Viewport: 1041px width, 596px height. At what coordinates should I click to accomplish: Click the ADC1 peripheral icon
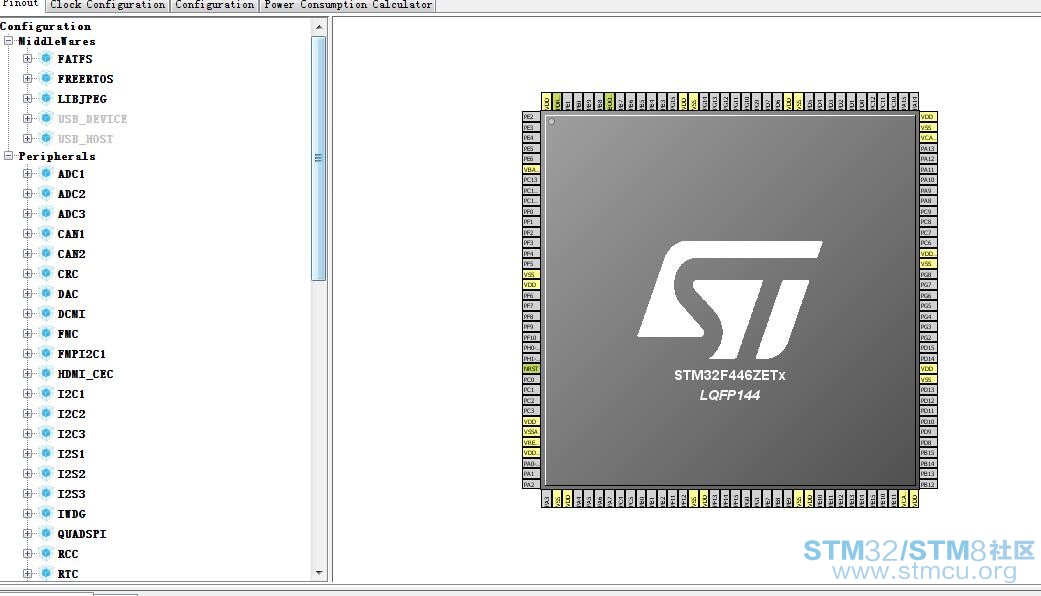[46, 173]
